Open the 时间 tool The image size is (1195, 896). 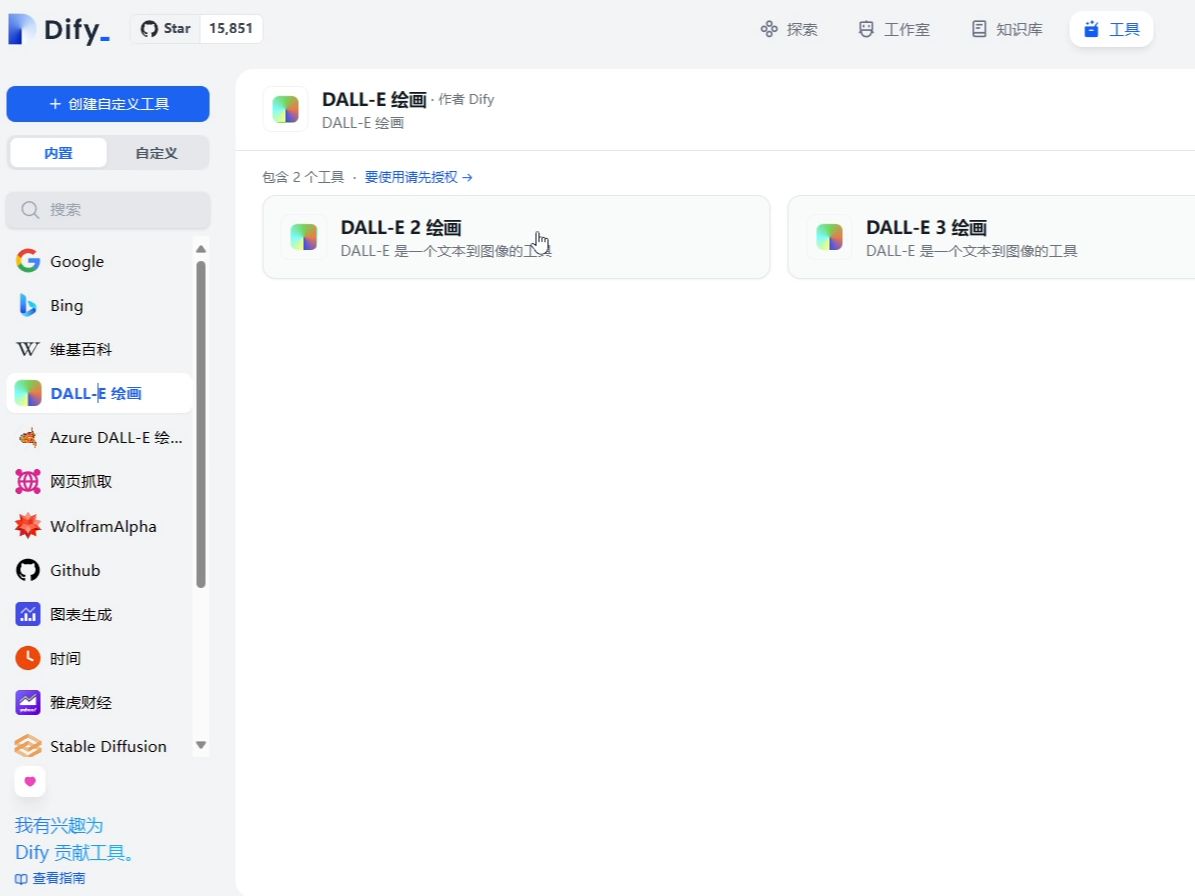66,658
